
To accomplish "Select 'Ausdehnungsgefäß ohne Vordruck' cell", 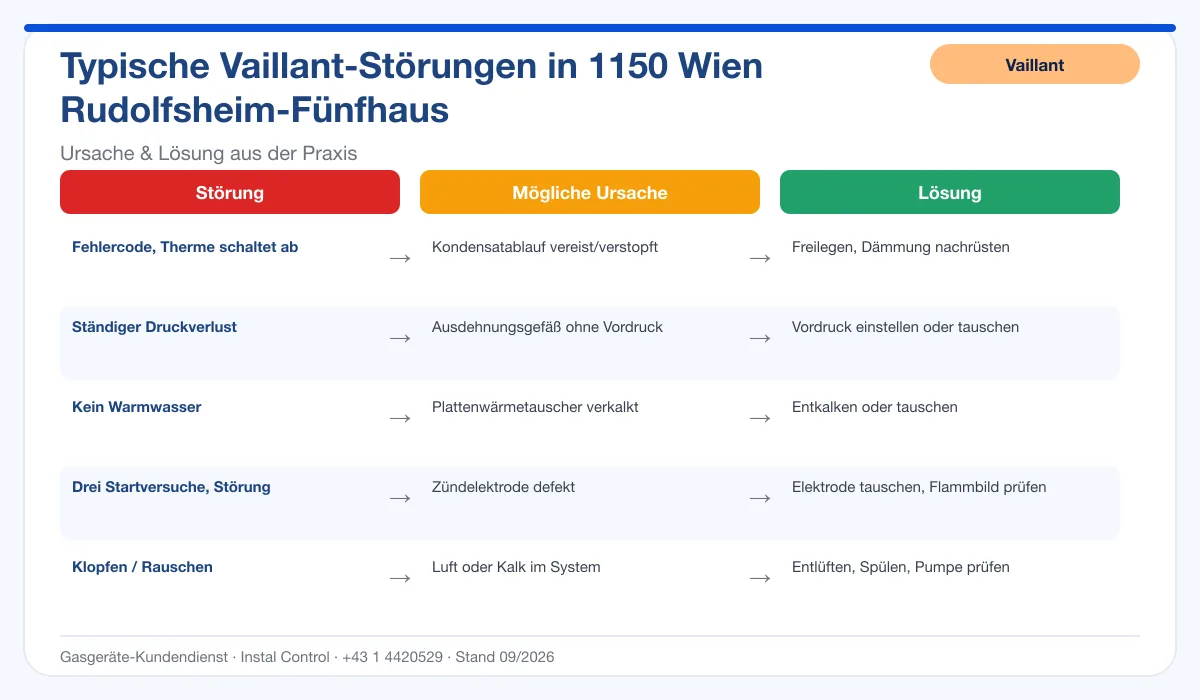I will pos(547,327).
